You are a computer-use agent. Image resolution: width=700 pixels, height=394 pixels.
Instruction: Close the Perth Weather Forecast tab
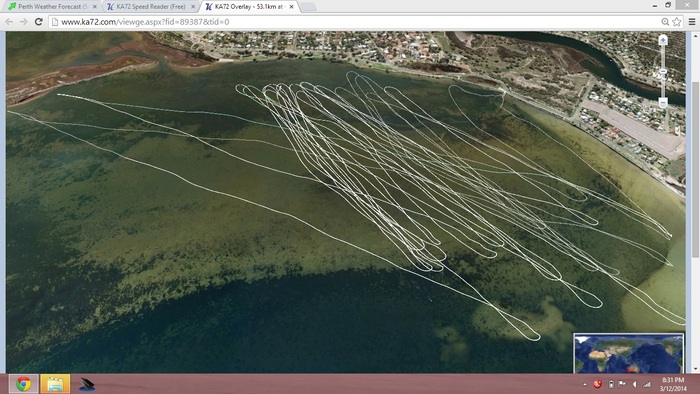click(x=95, y=7)
